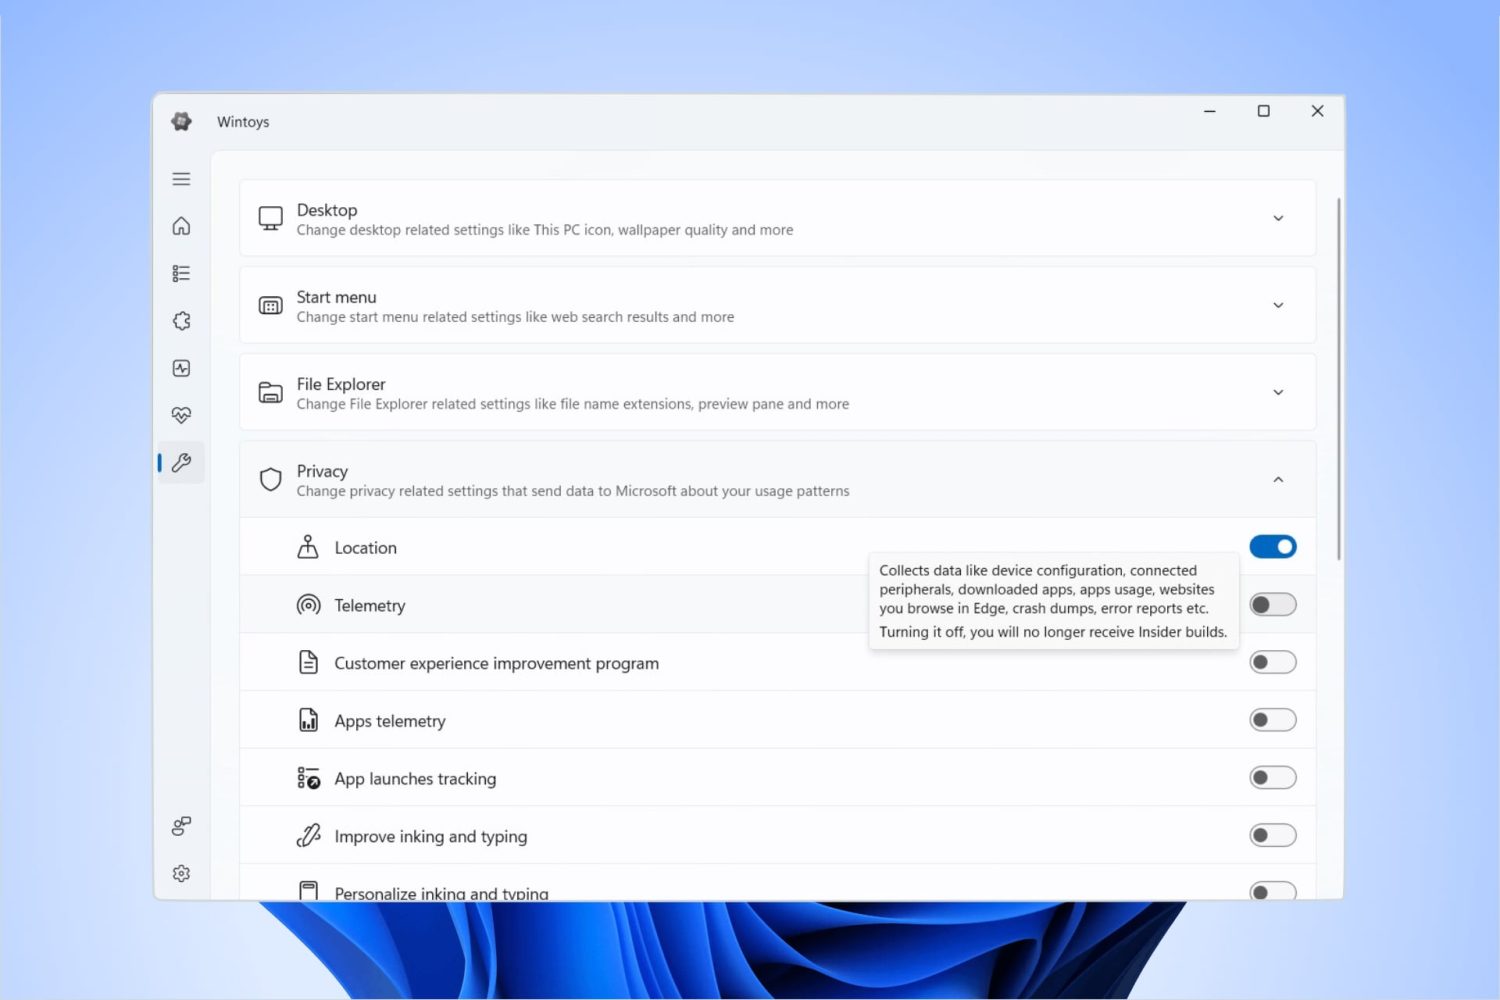1500x1000 pixels.
Task: Click the Location label
Action: 365,548
